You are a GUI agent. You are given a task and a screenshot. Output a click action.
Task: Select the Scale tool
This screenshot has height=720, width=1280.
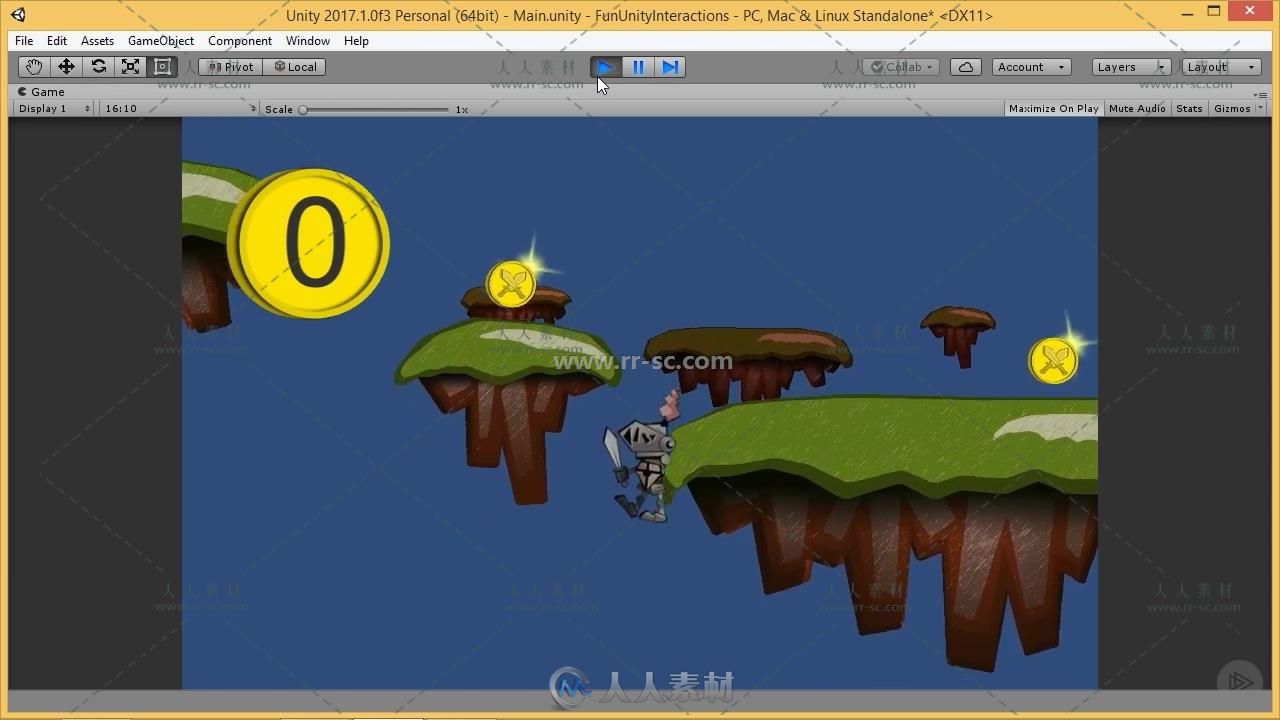(130, 67)
